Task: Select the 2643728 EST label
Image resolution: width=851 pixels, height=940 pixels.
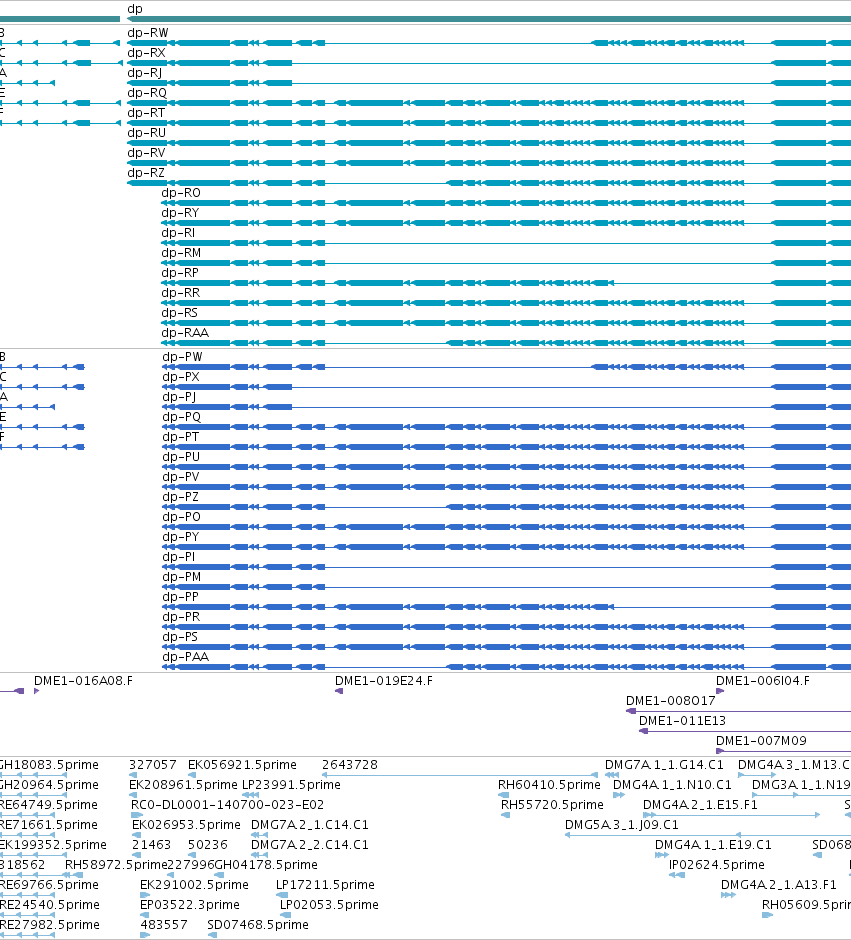Action: pyautogui.click(x=350, y=765)
